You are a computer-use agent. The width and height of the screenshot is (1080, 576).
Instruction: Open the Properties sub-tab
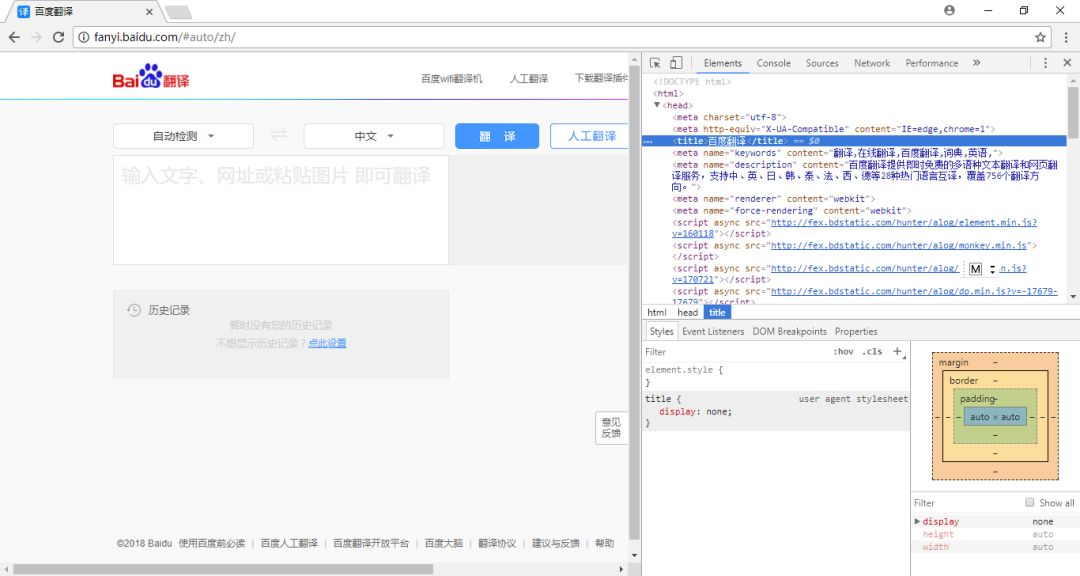point(856,331)
